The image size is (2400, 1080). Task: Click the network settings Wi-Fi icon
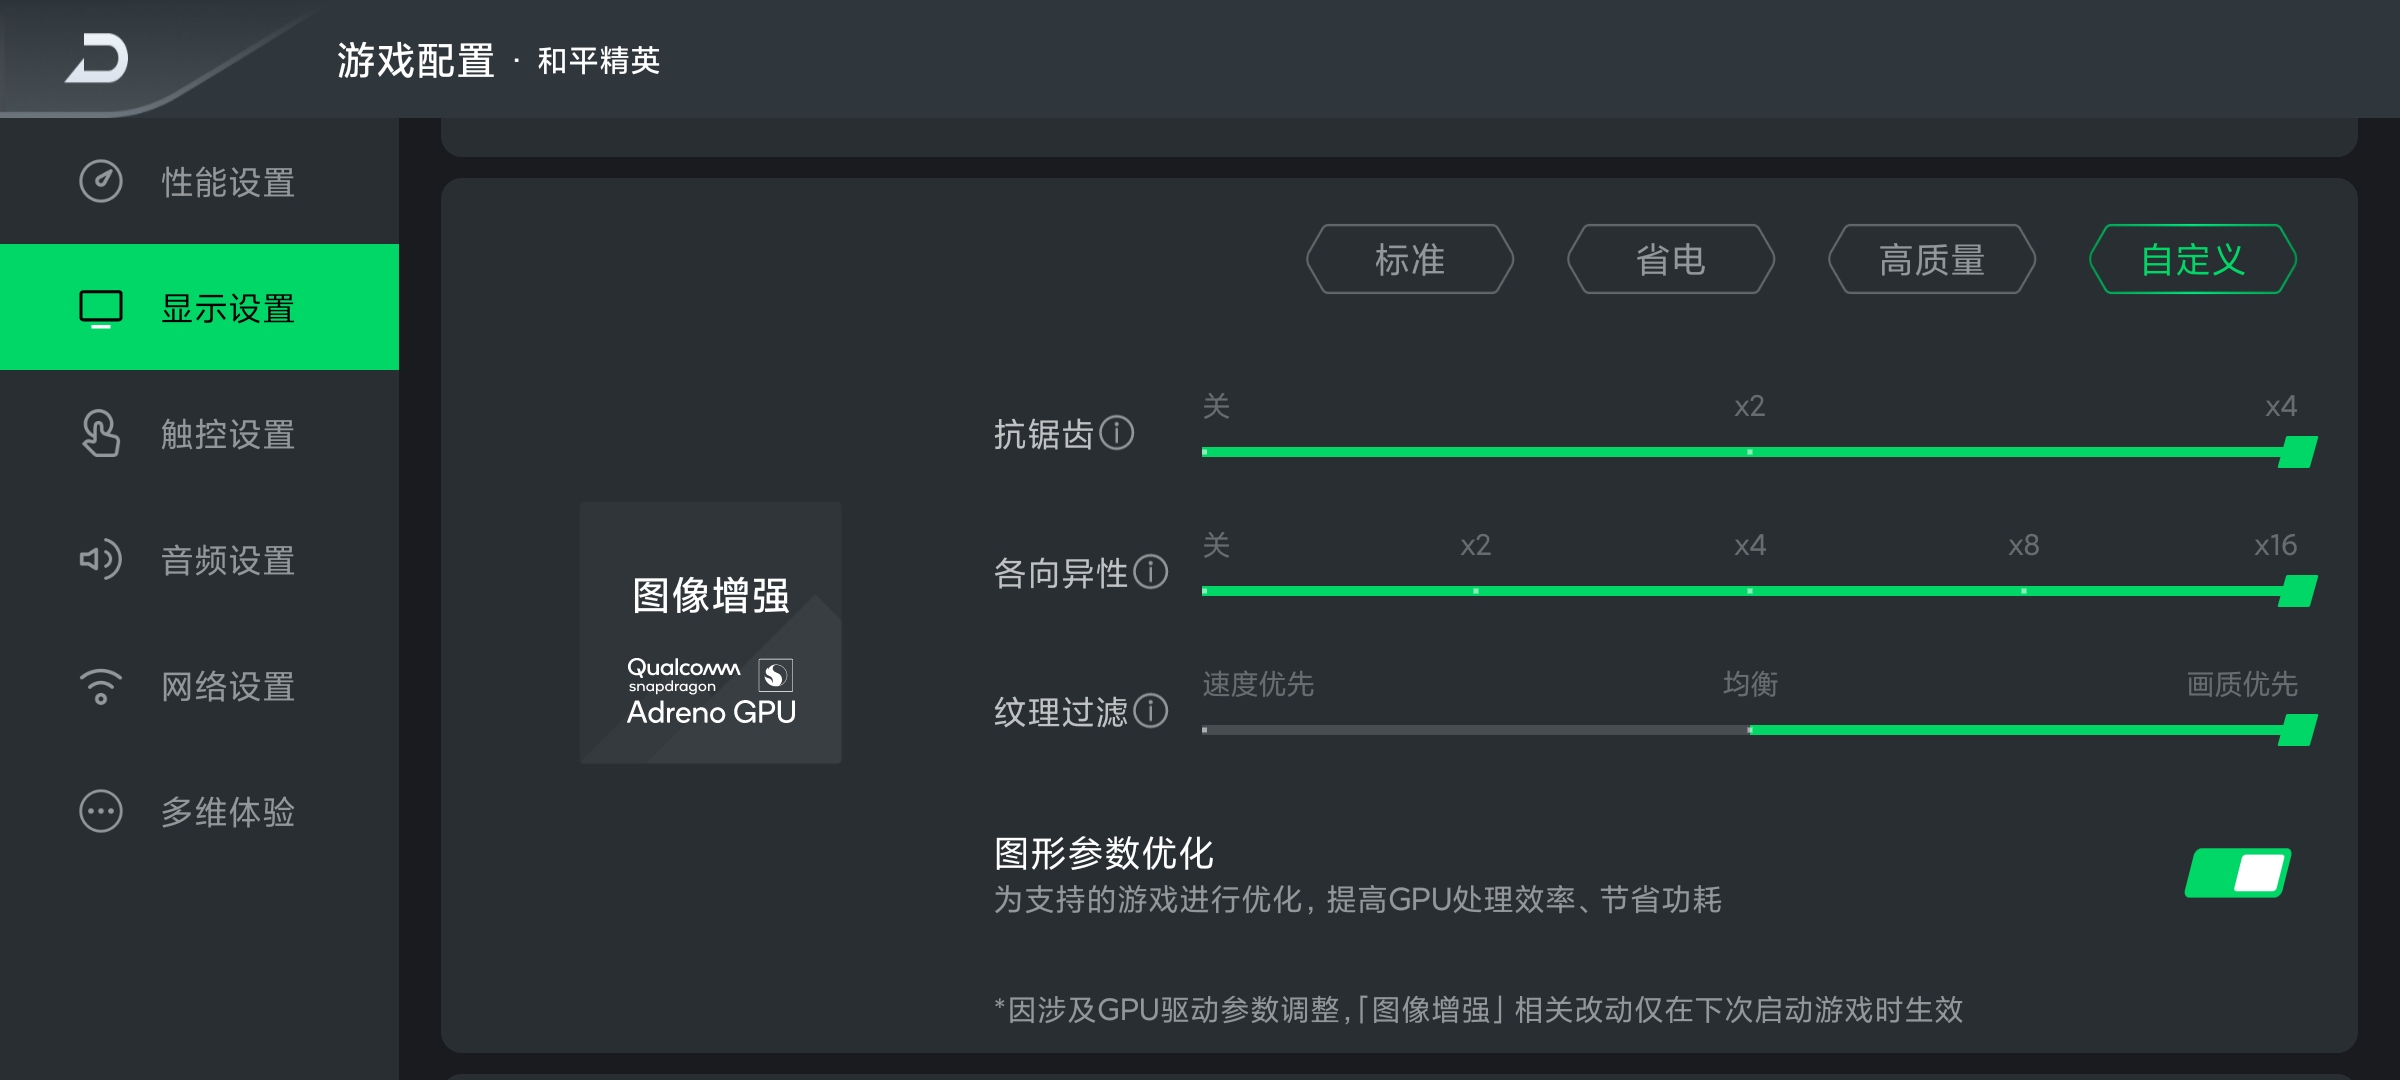(101, 686)
